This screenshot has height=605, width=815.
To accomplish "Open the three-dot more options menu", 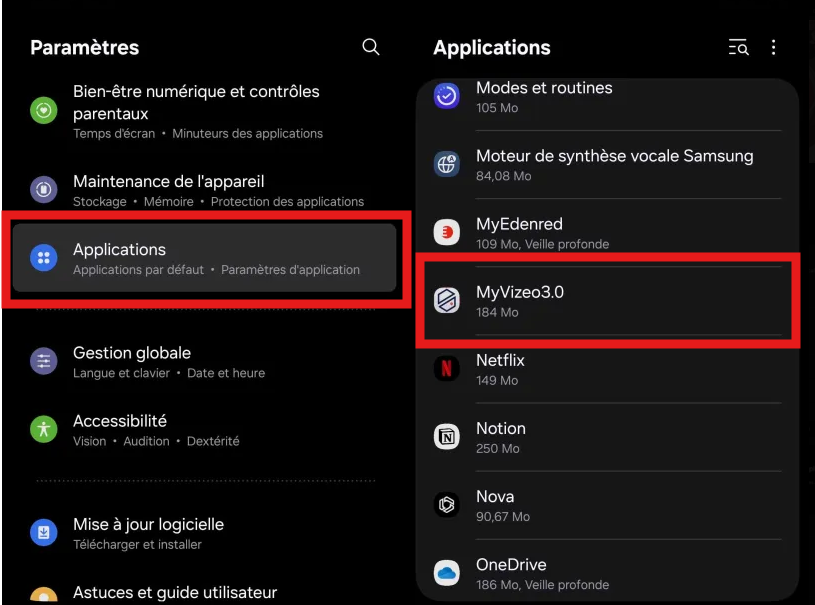I will coord(773,48).
